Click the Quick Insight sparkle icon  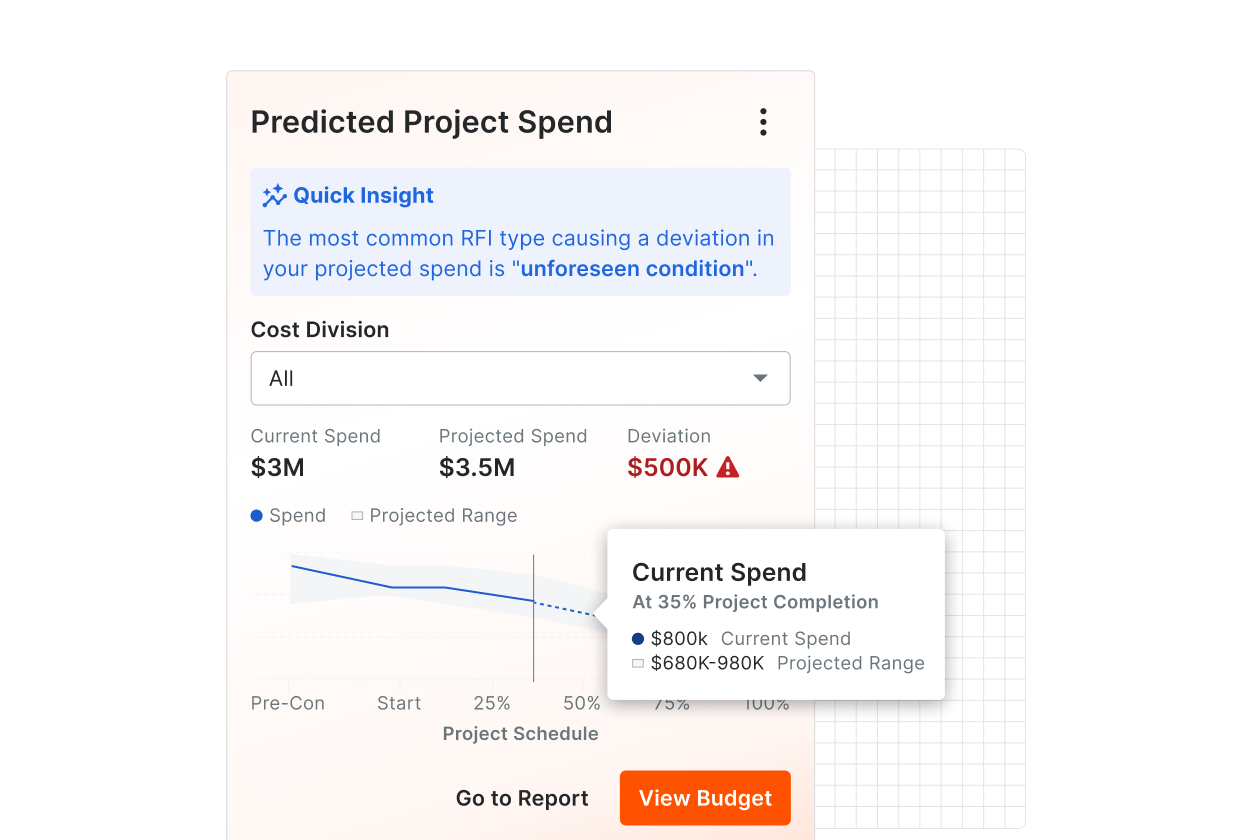click(273, 195)
